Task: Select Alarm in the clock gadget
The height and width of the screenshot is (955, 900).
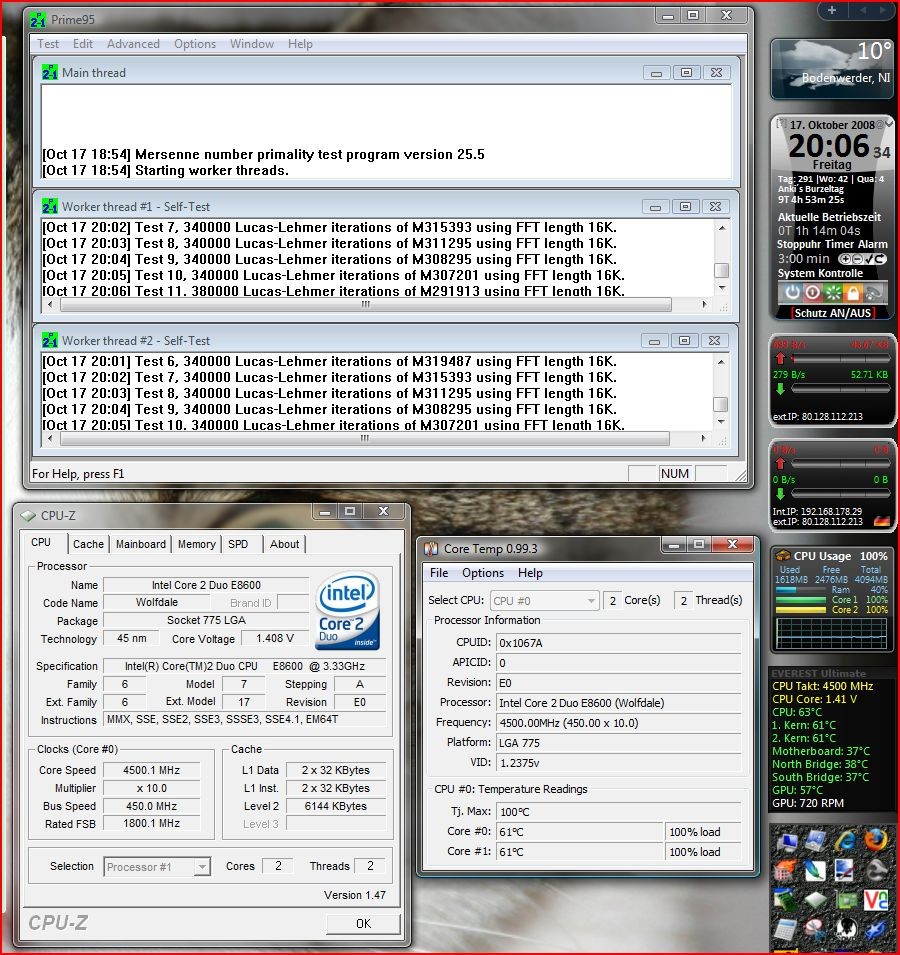Action: click(873, 244)
